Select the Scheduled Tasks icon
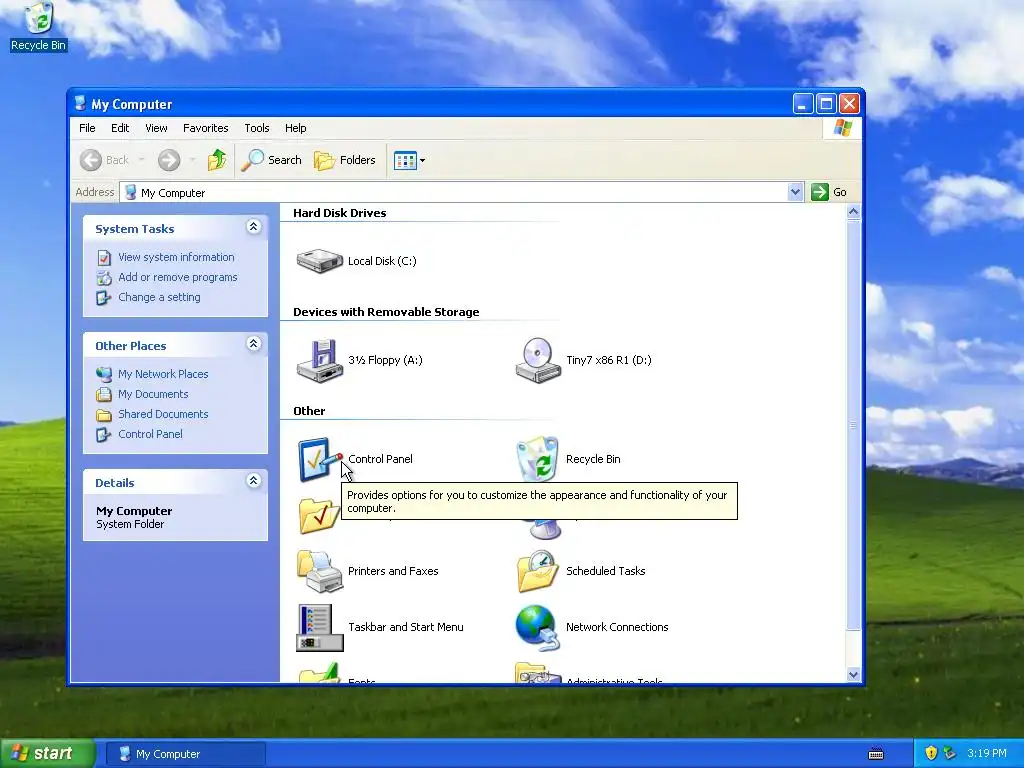The height and width of the screenshot is (768, 1024). pyautogui.click(x=538, y=571)
